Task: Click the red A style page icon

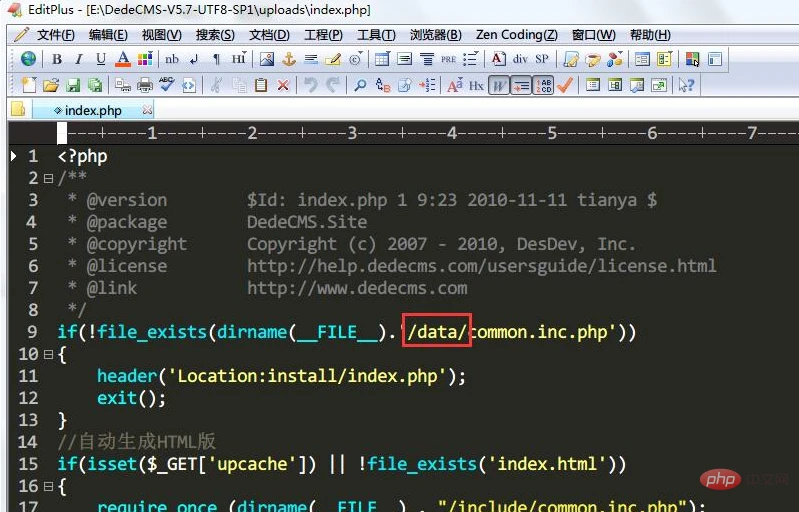Action: pyautogui.click(x=498, y=59)
